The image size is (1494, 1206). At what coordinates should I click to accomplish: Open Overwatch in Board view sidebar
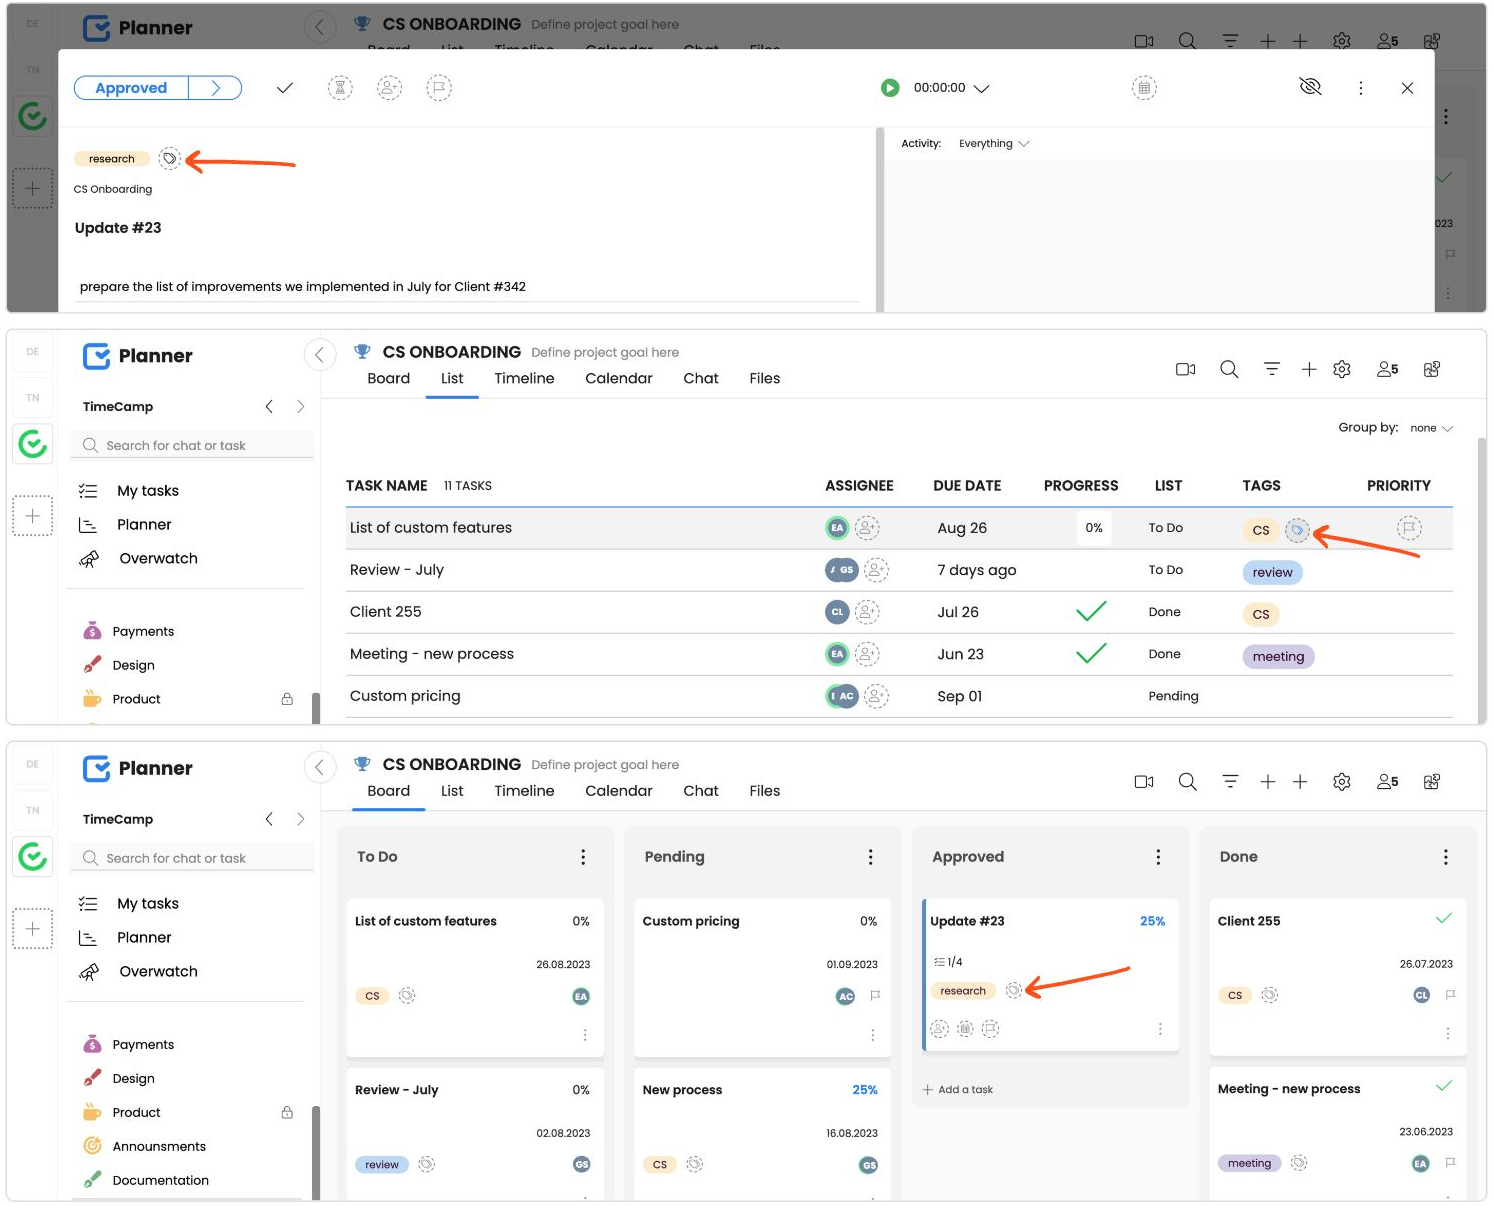click(x=158, y=972)
